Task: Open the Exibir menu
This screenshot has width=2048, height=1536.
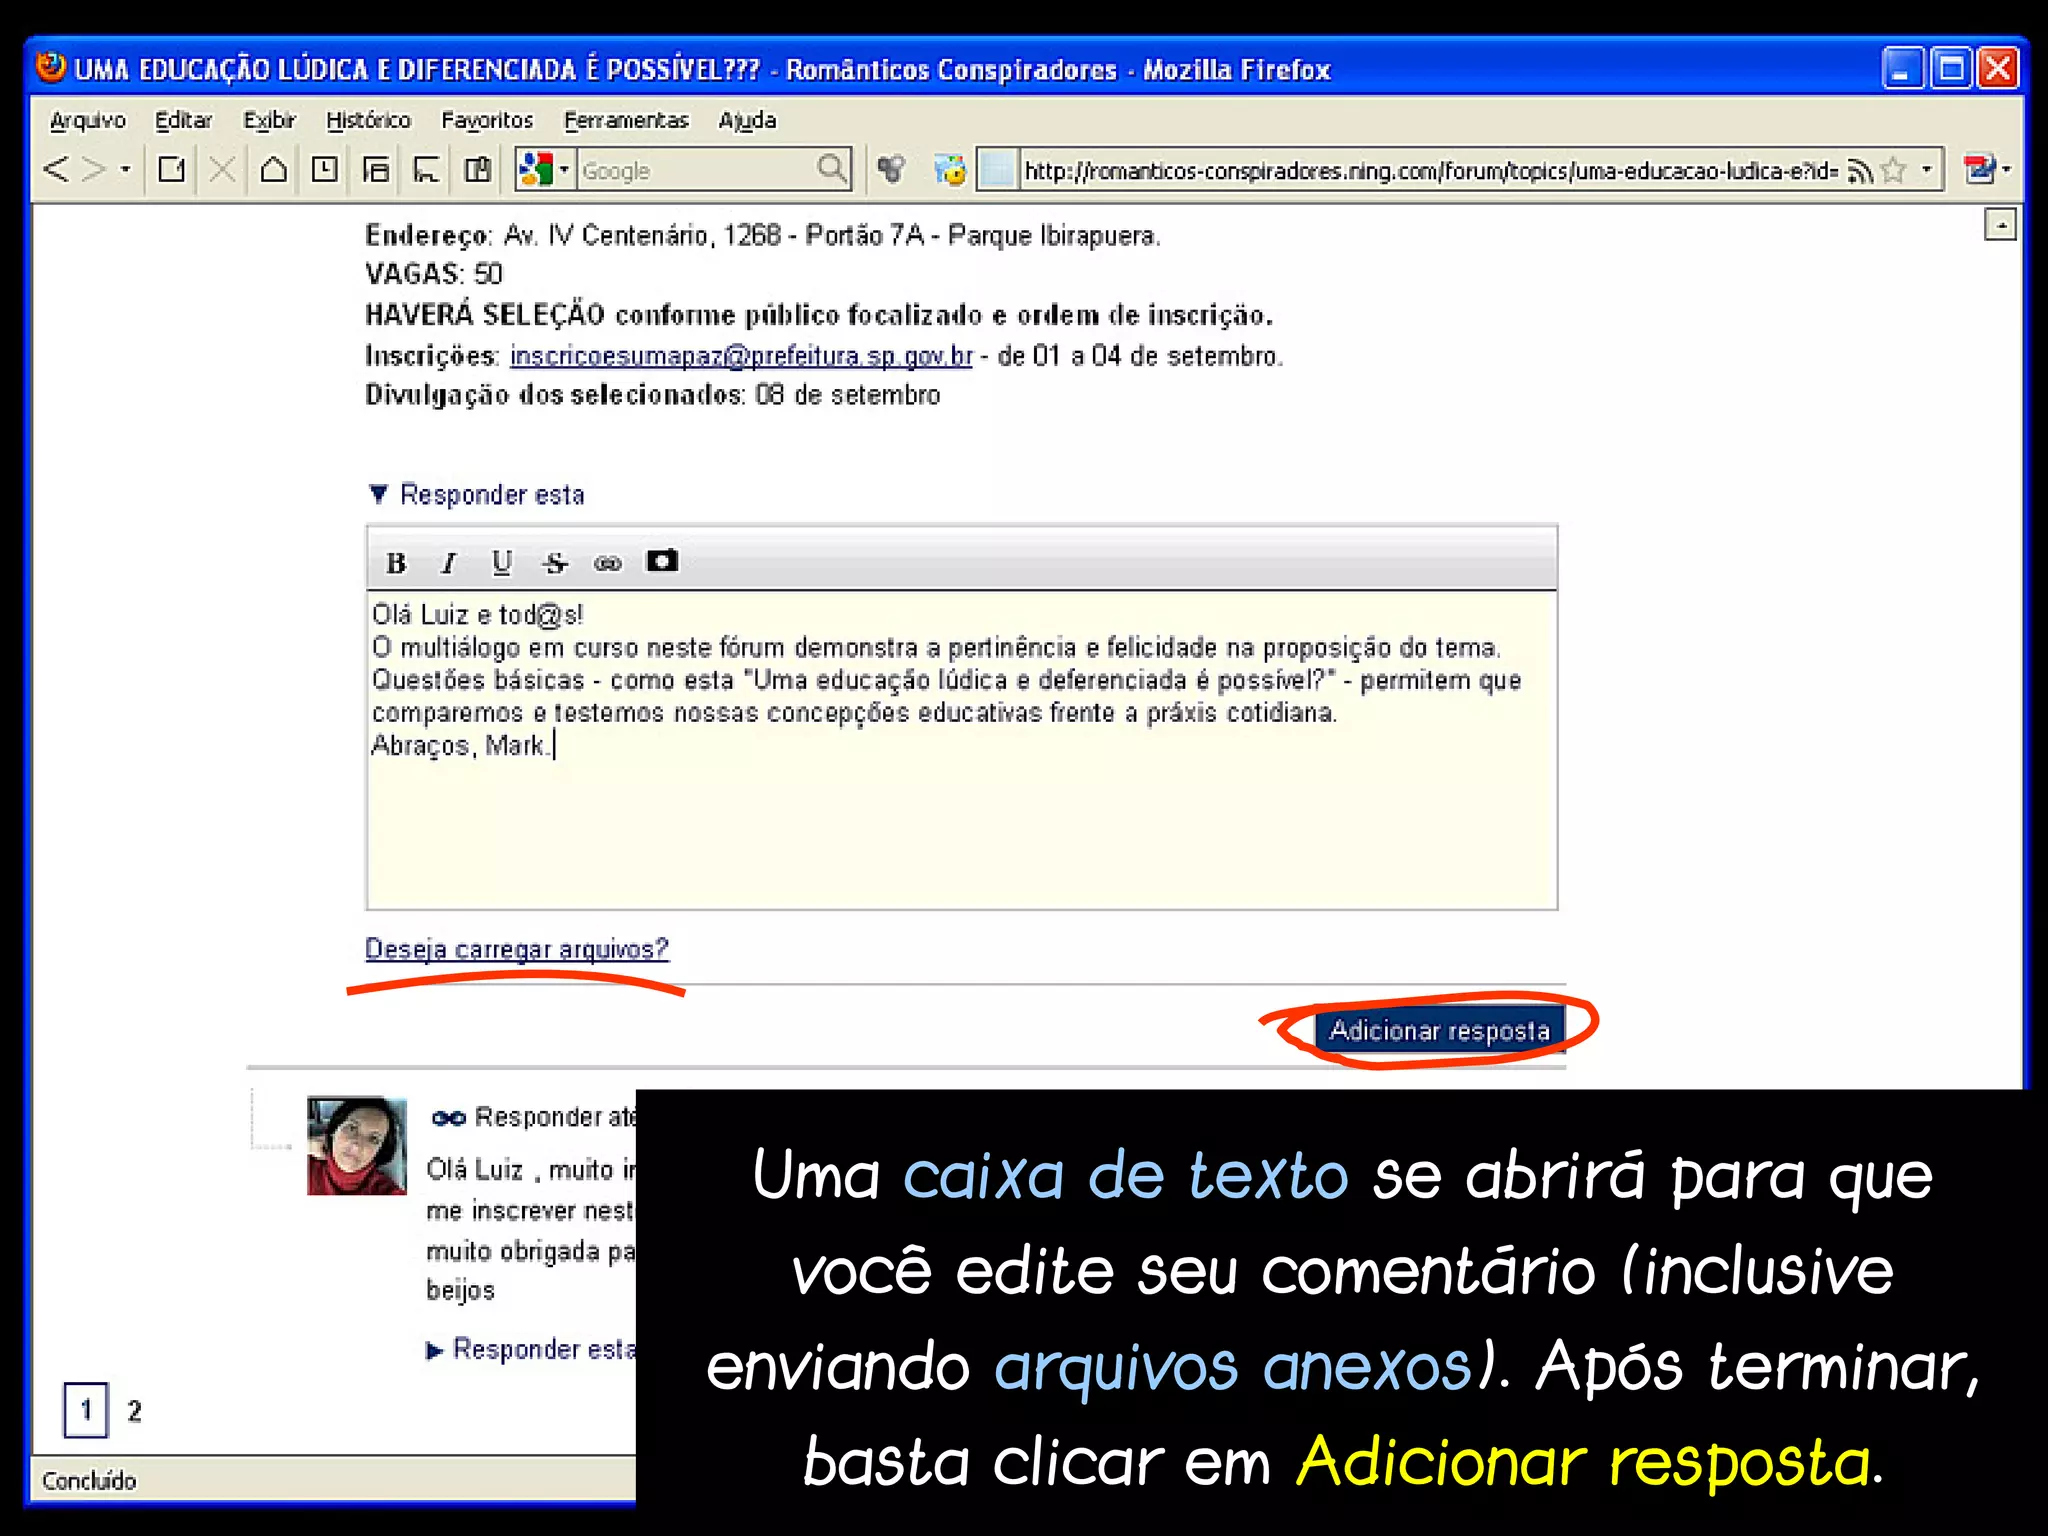Action: point(269,120)
